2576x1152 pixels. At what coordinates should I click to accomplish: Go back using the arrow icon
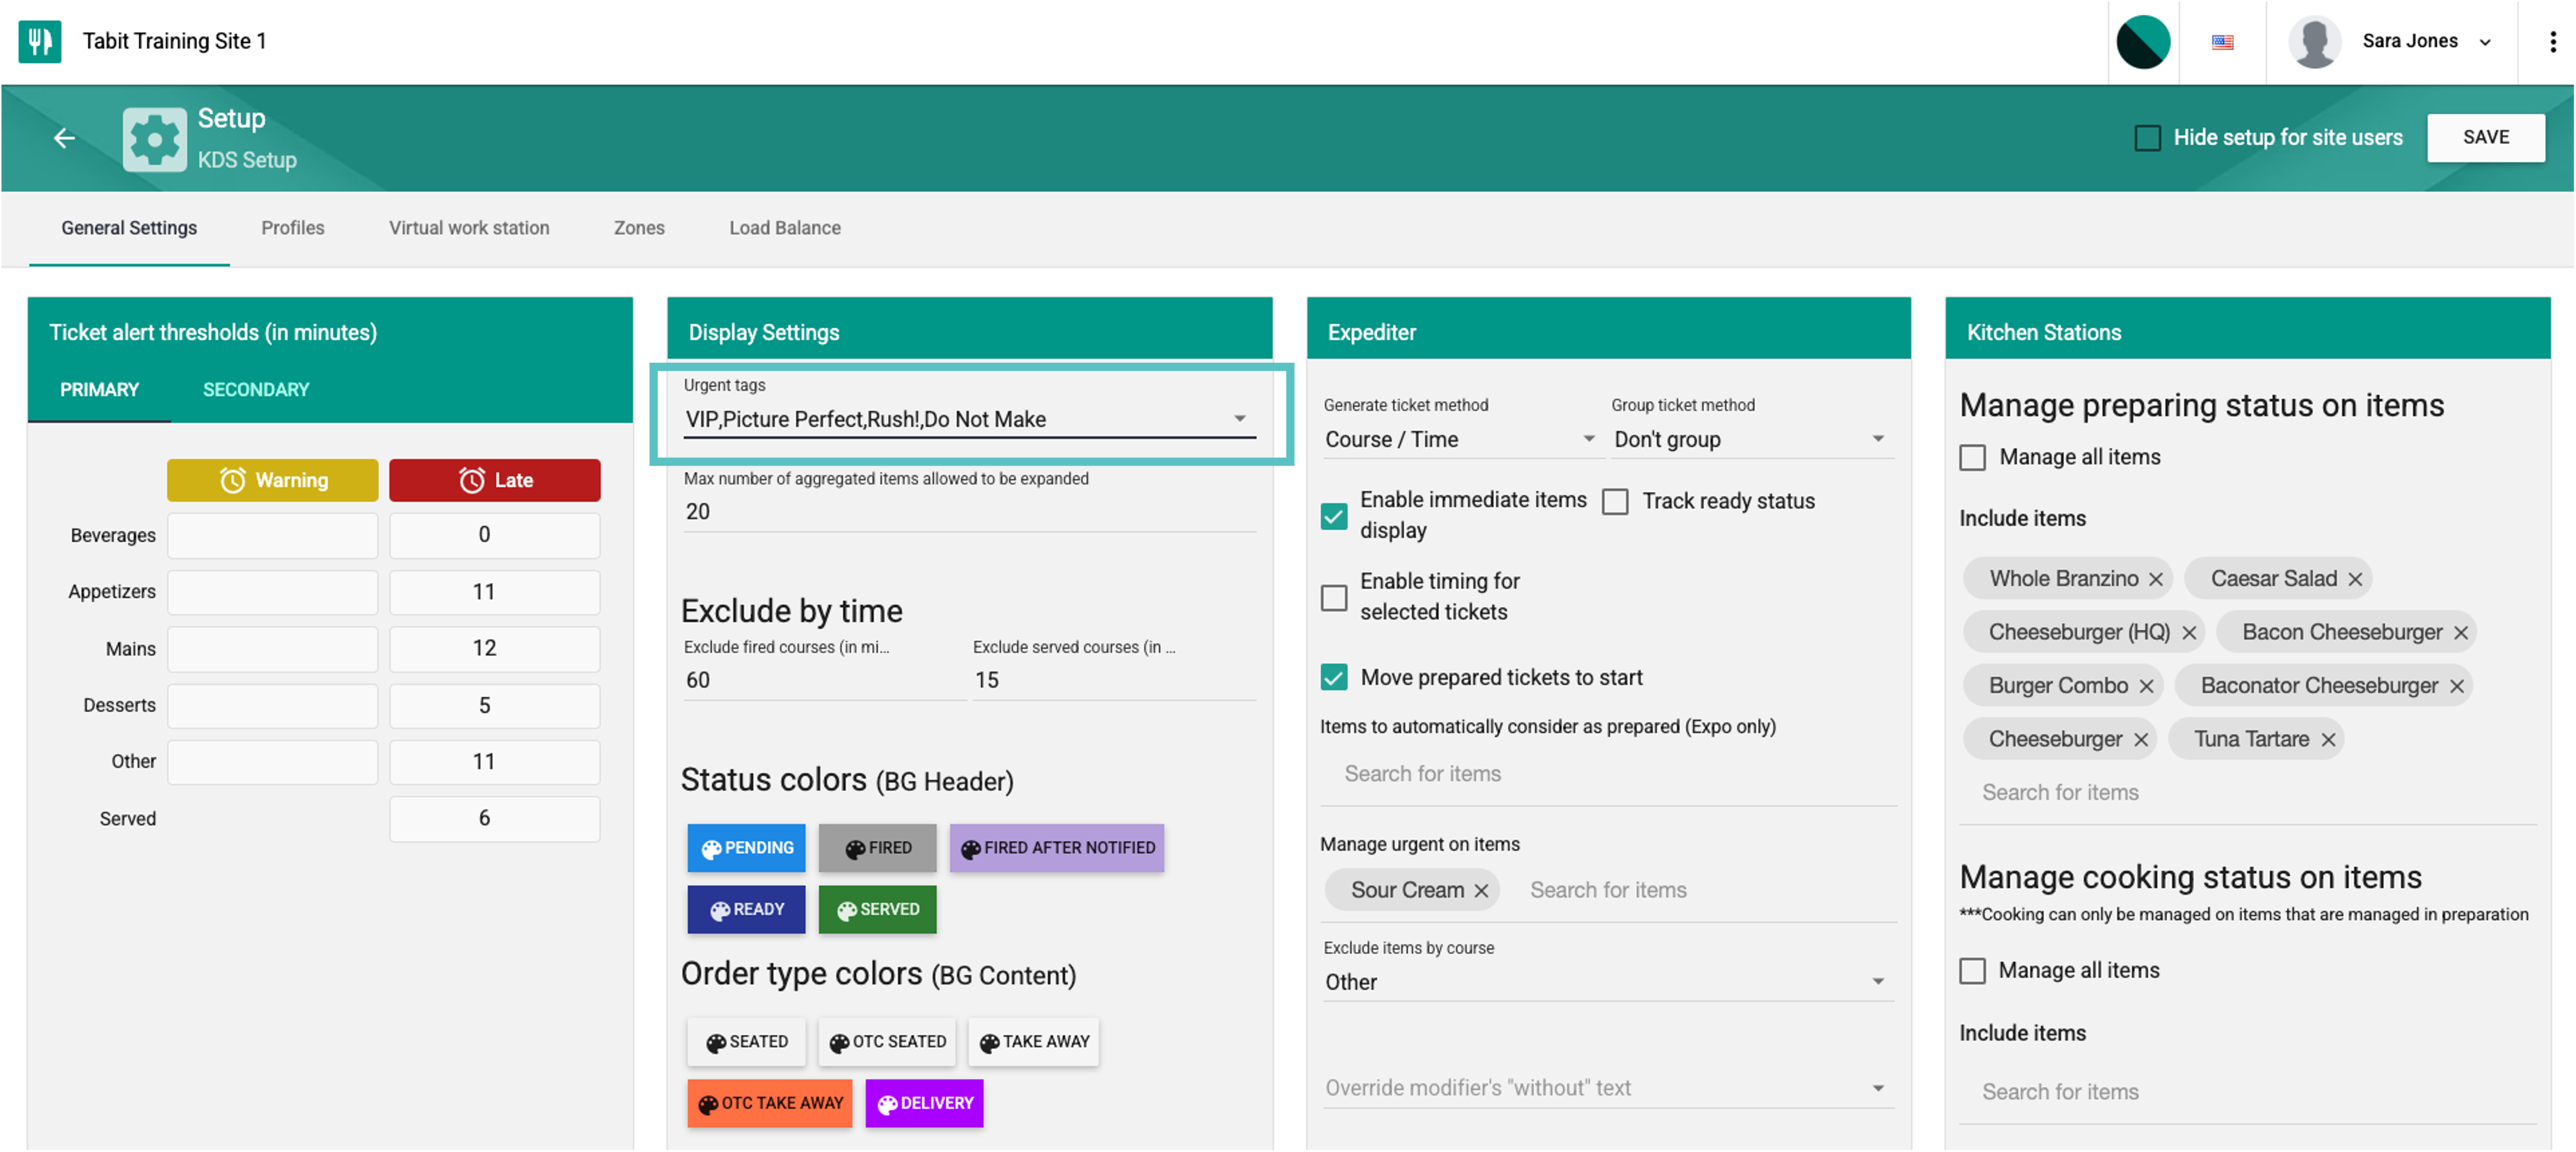(x=64, y=138)
